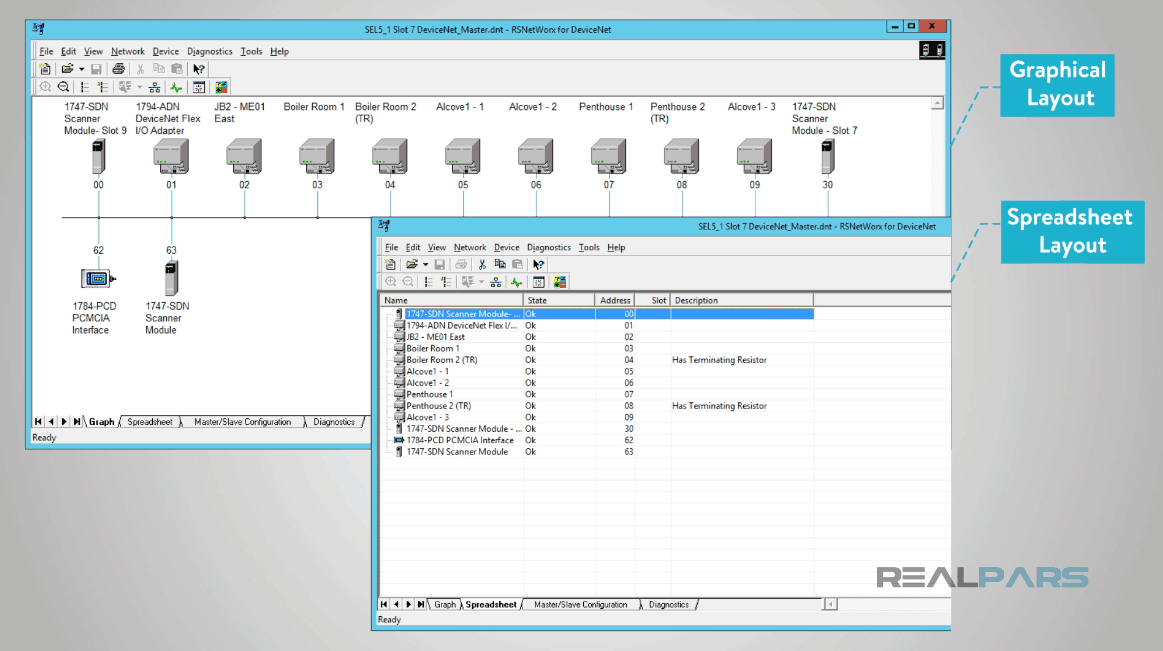The image size is (1163, 651).
Task: Switch to the Spreadsheet tab in graph window
Action: coord(150,422)
